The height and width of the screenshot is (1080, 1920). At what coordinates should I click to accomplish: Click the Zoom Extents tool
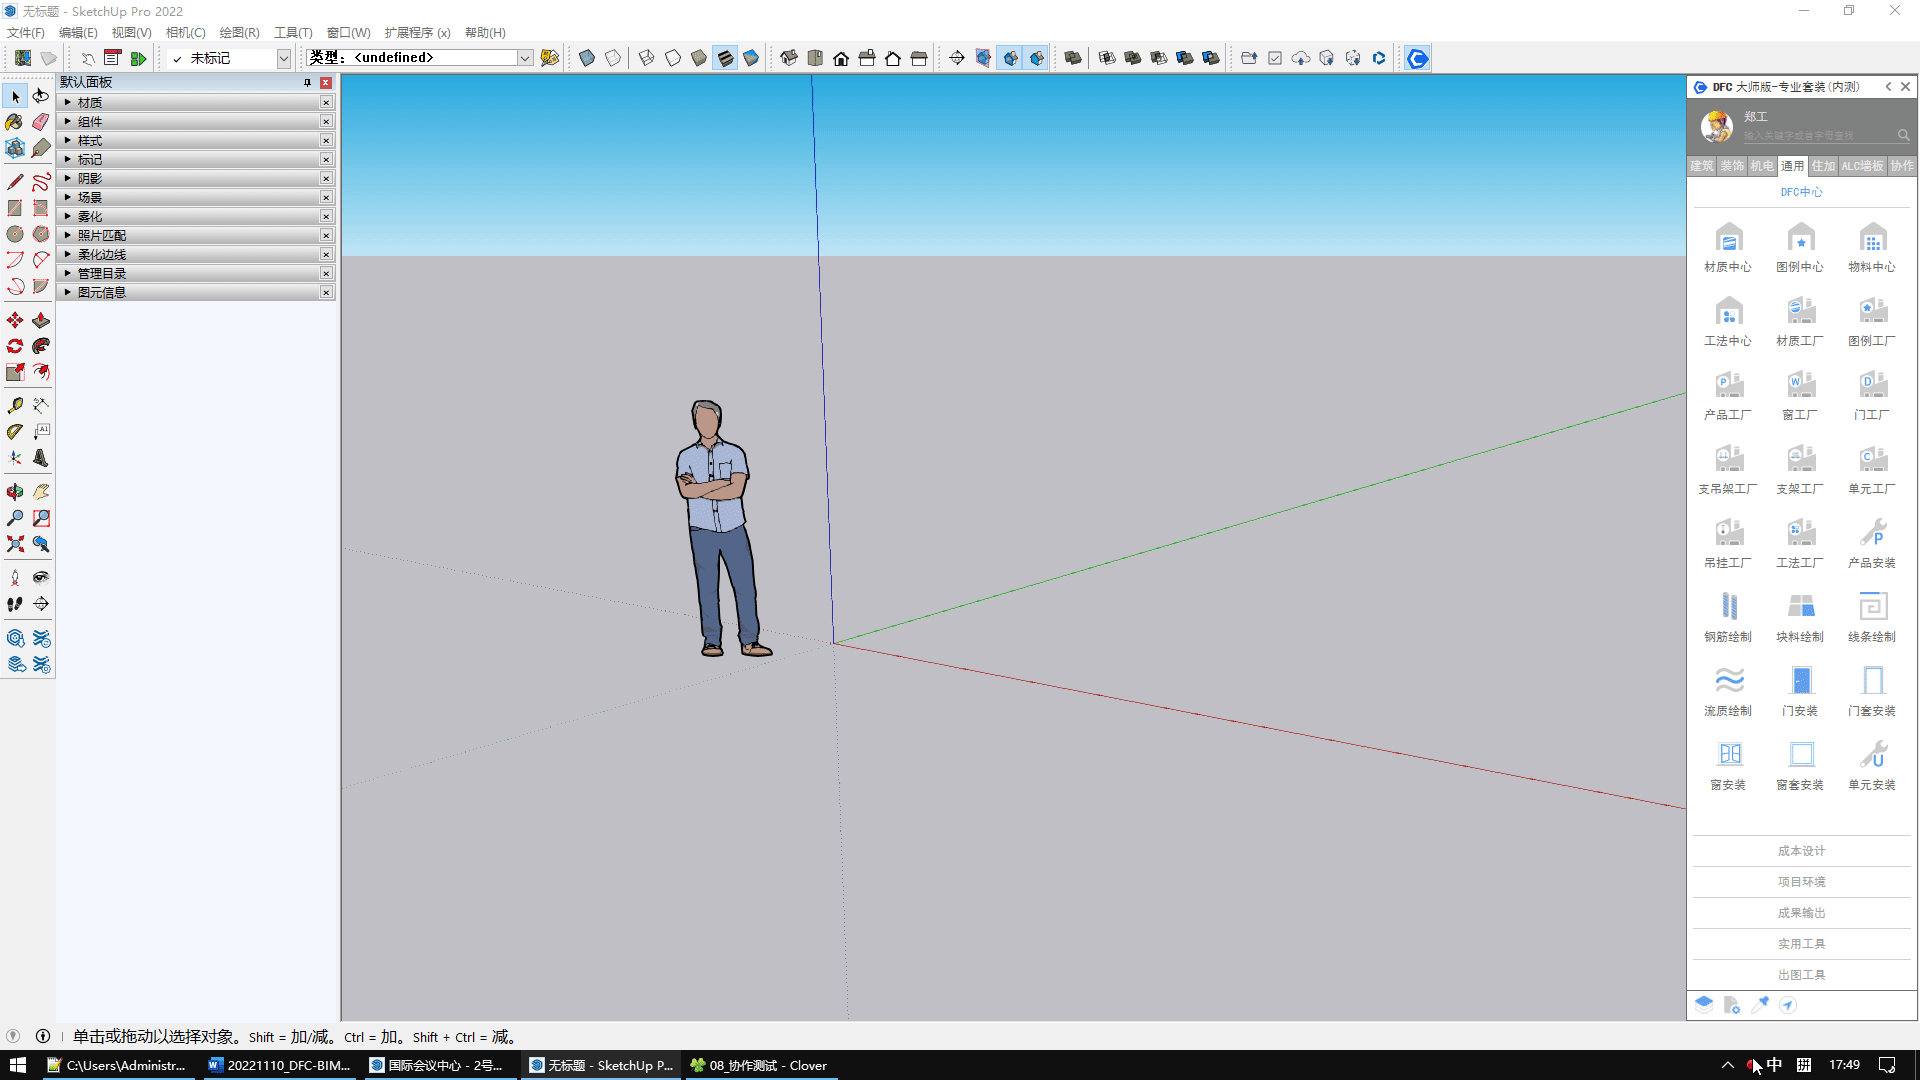pyautogui.click(x=15, y=544)
